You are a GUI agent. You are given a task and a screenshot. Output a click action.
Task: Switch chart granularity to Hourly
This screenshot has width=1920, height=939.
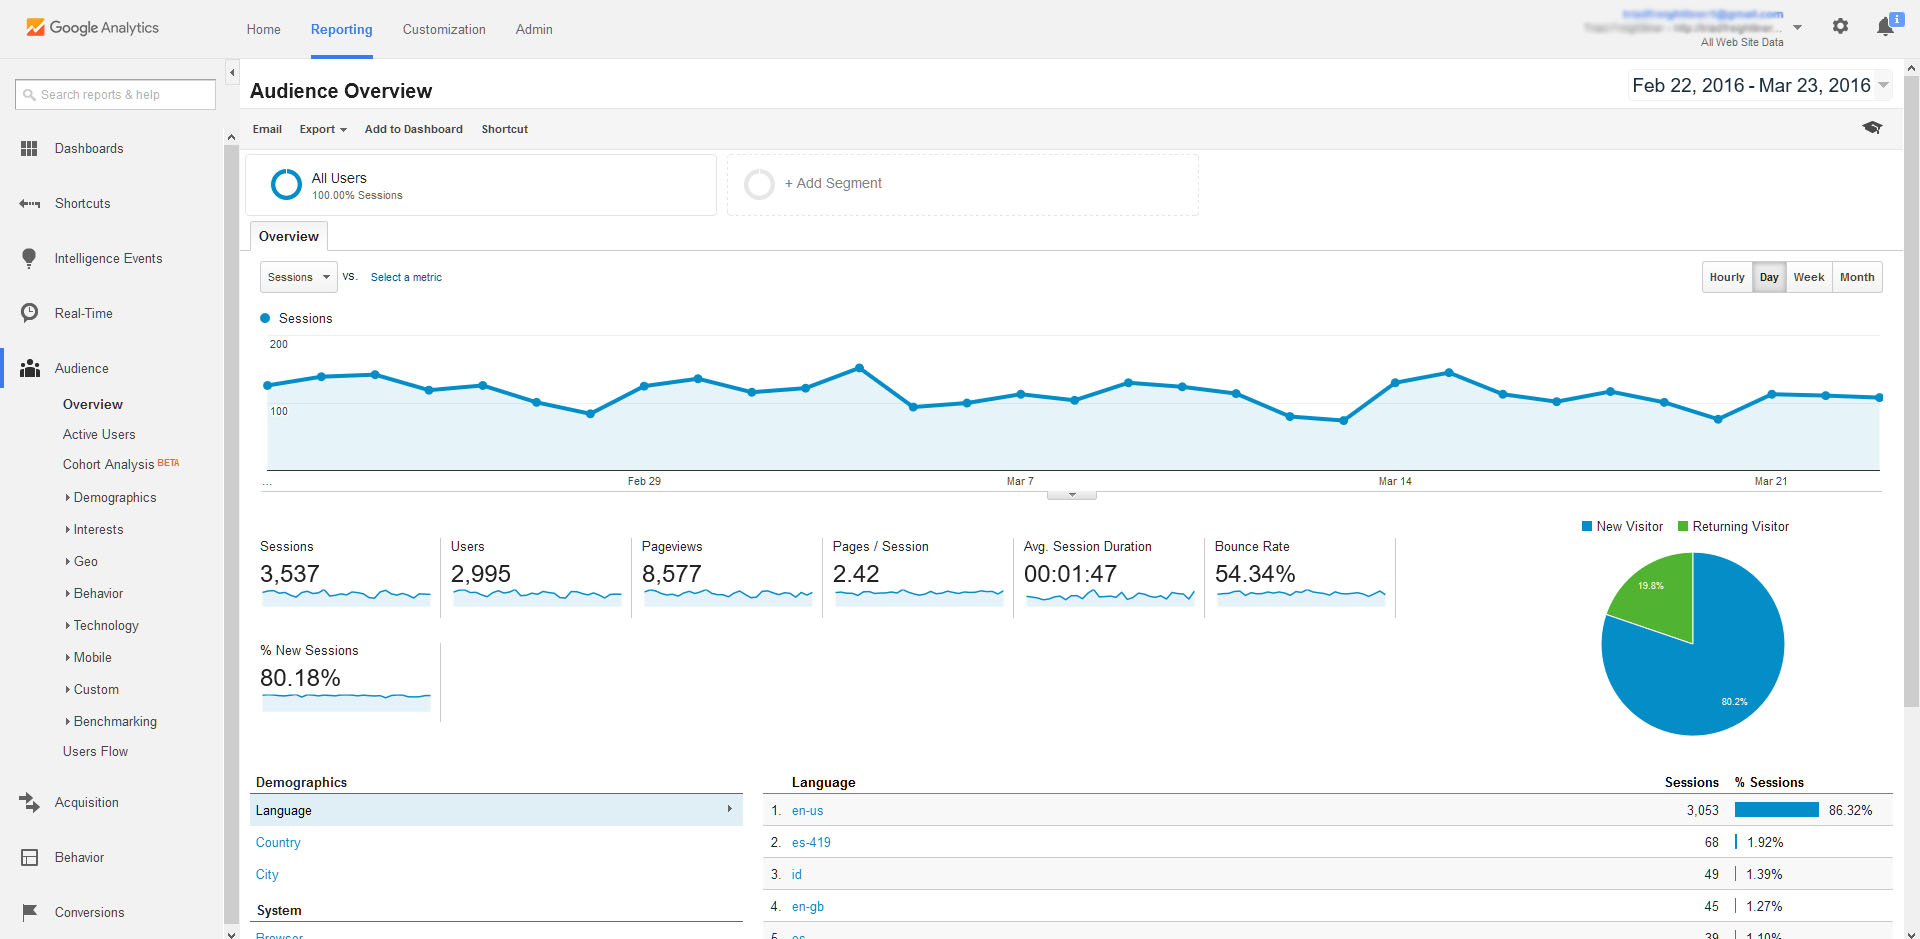click(1727, 277)
